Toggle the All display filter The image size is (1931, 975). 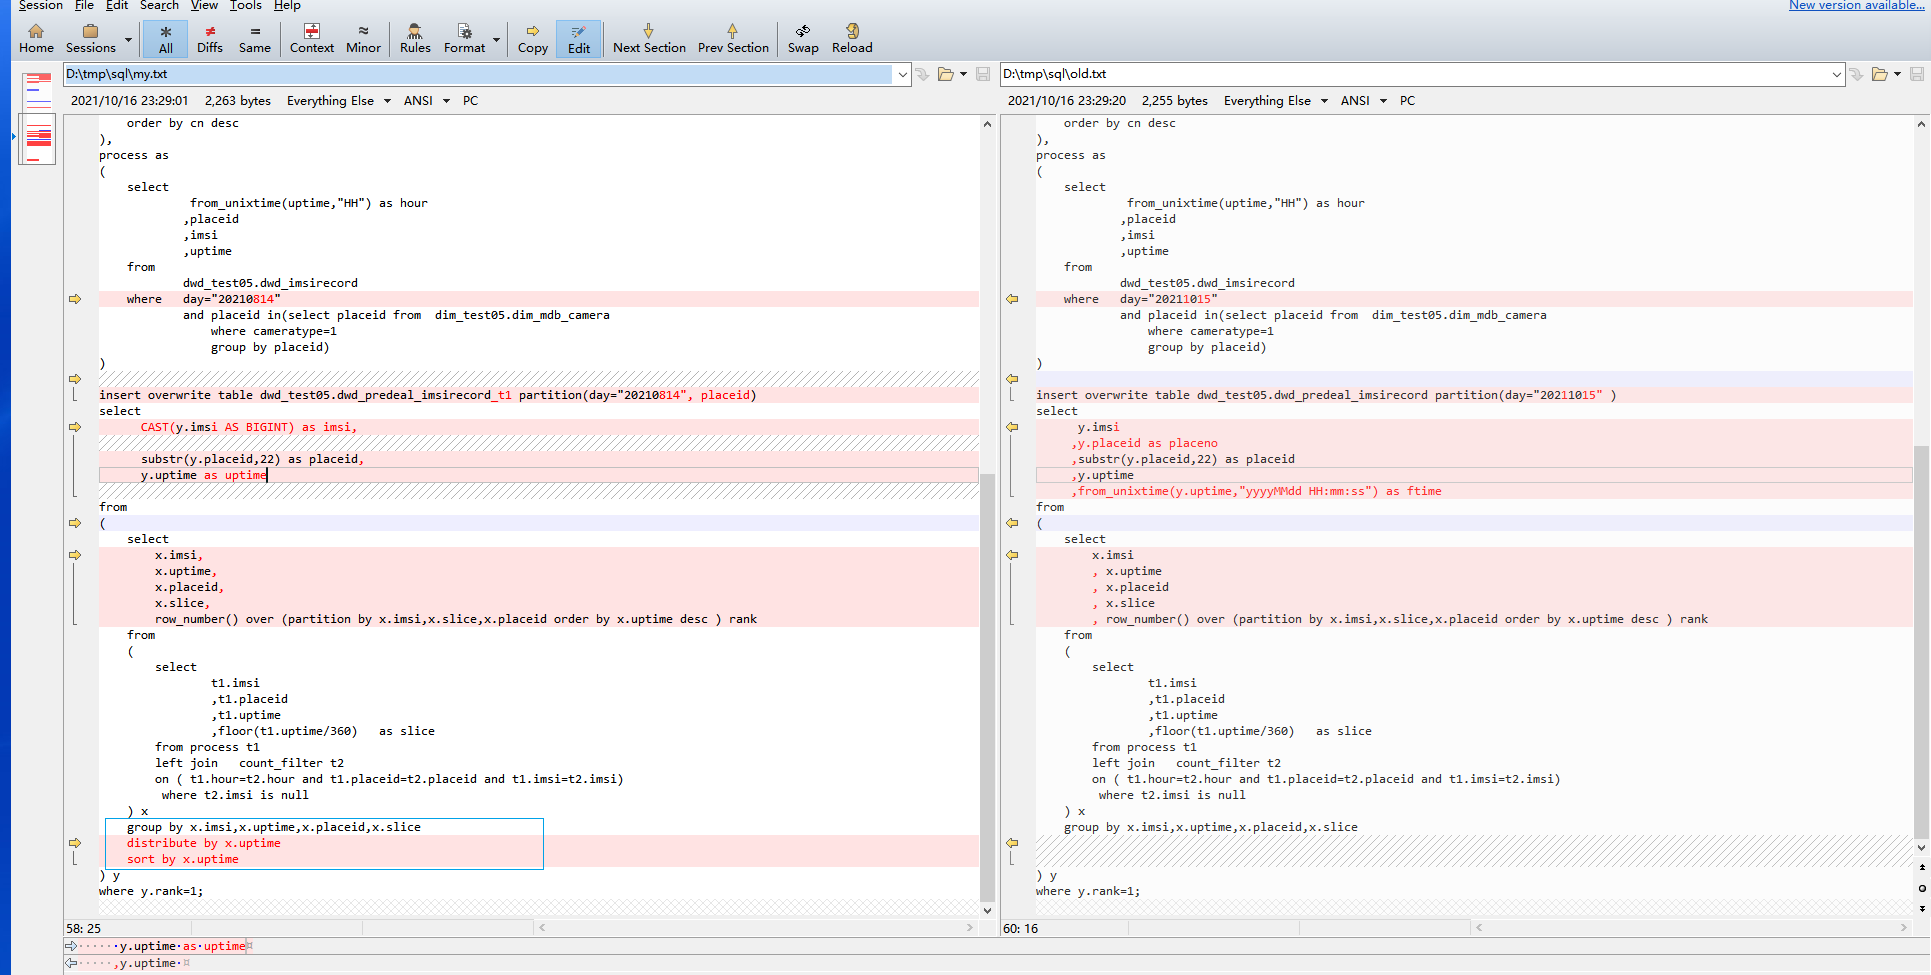[165, 38]
